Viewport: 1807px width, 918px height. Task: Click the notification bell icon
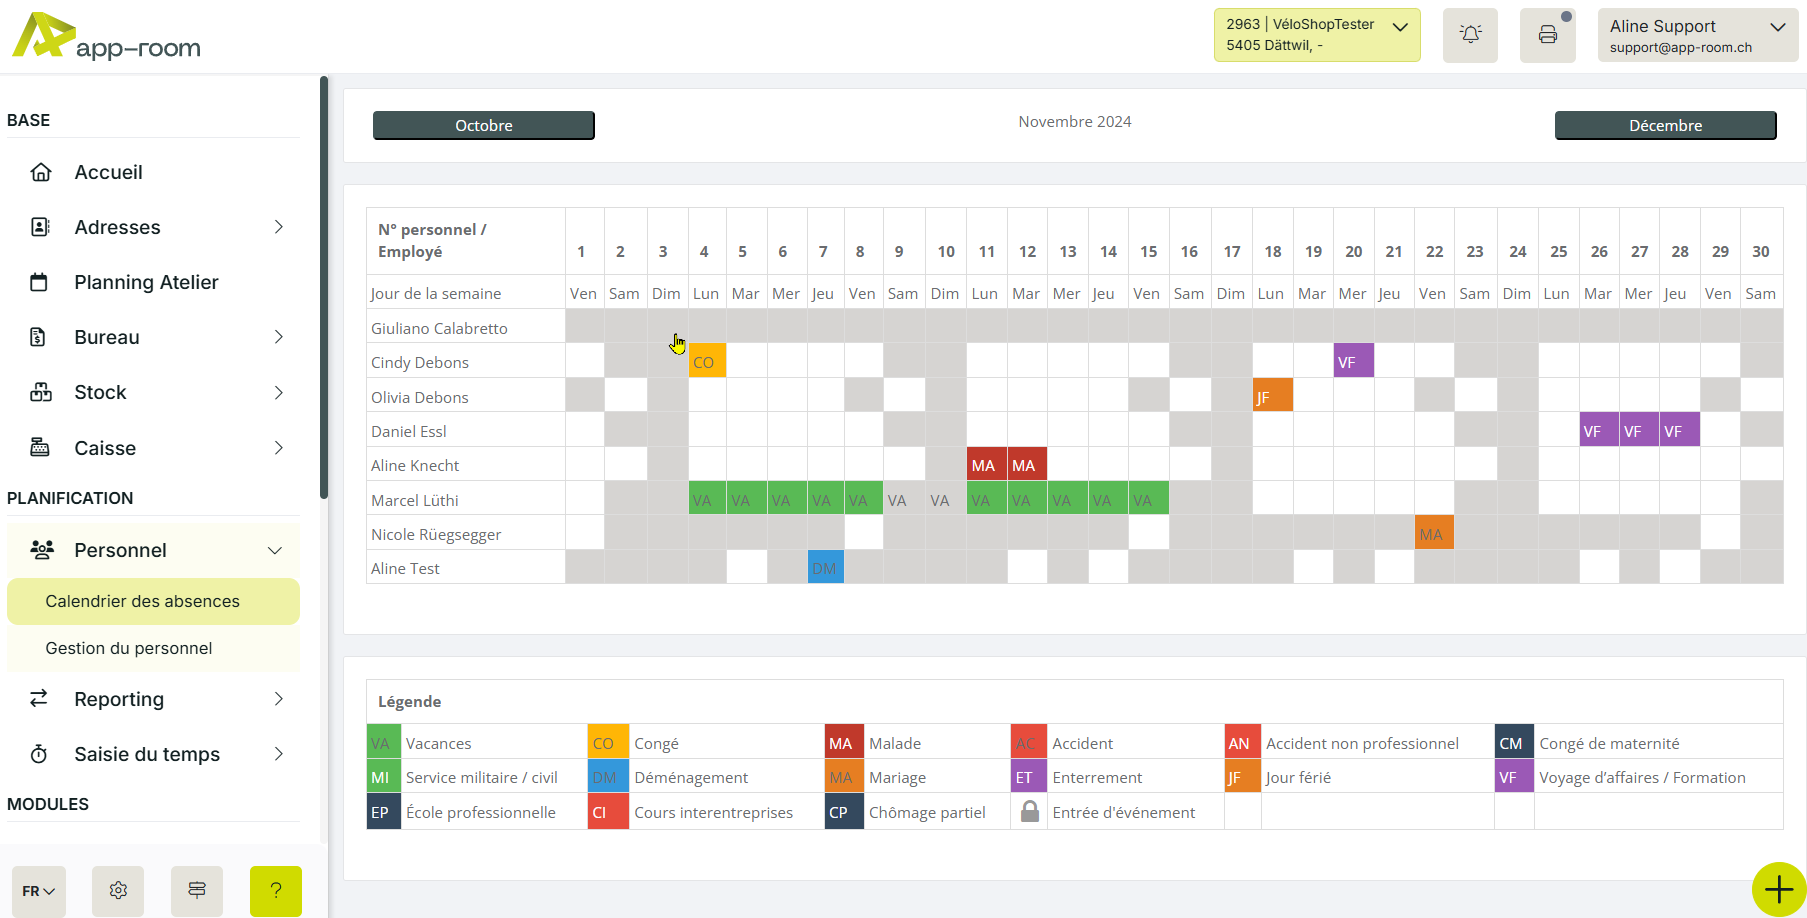(x=1470, y=35)
